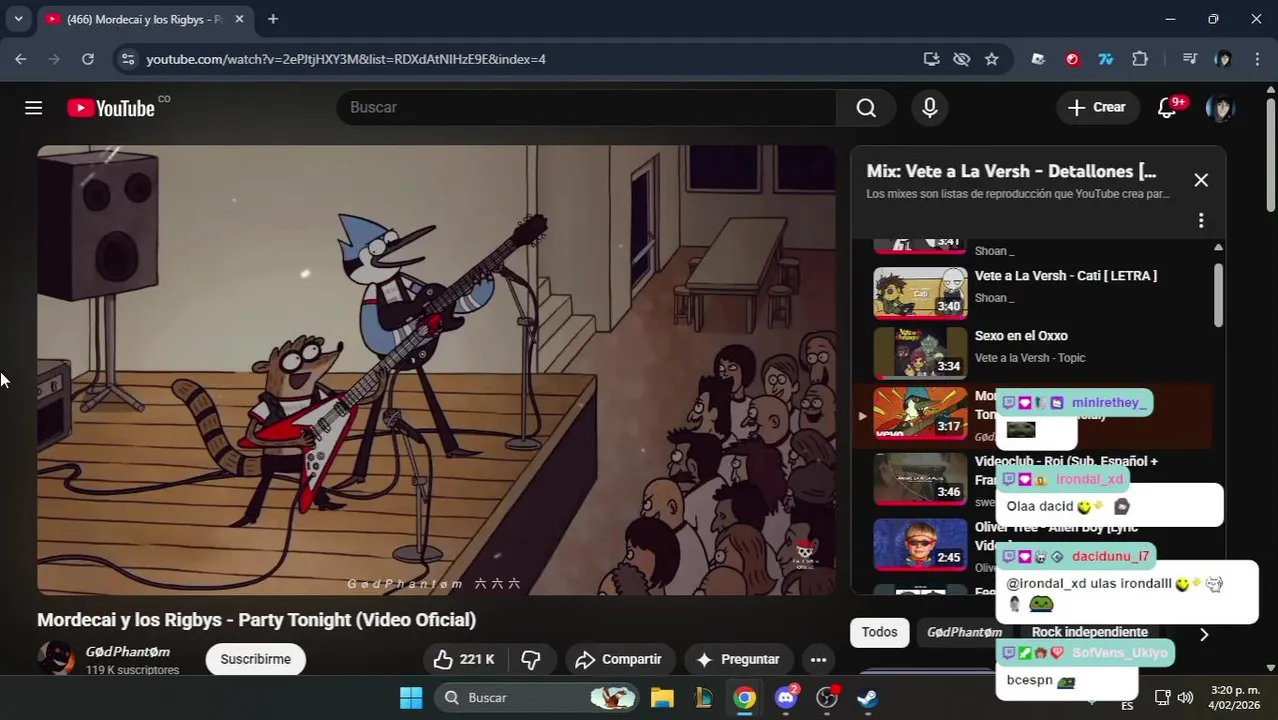This screenshot has width=1278, height=720.
Task: Select the 3:17 currently playing thumbnail
Action: (x=920, y=413)
